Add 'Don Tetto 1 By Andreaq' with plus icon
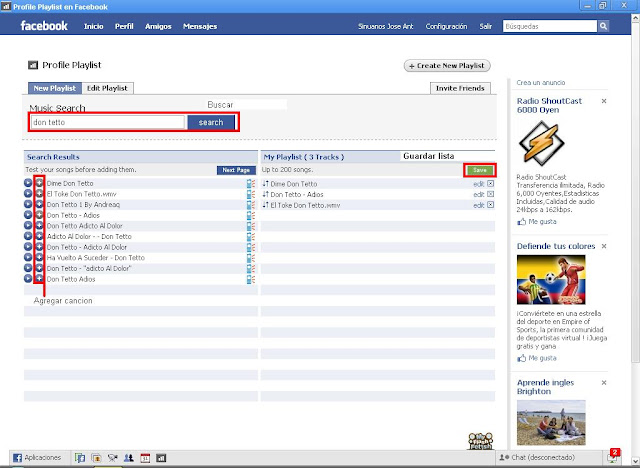The height and width of the screenshot is (468, 640). 39,204
